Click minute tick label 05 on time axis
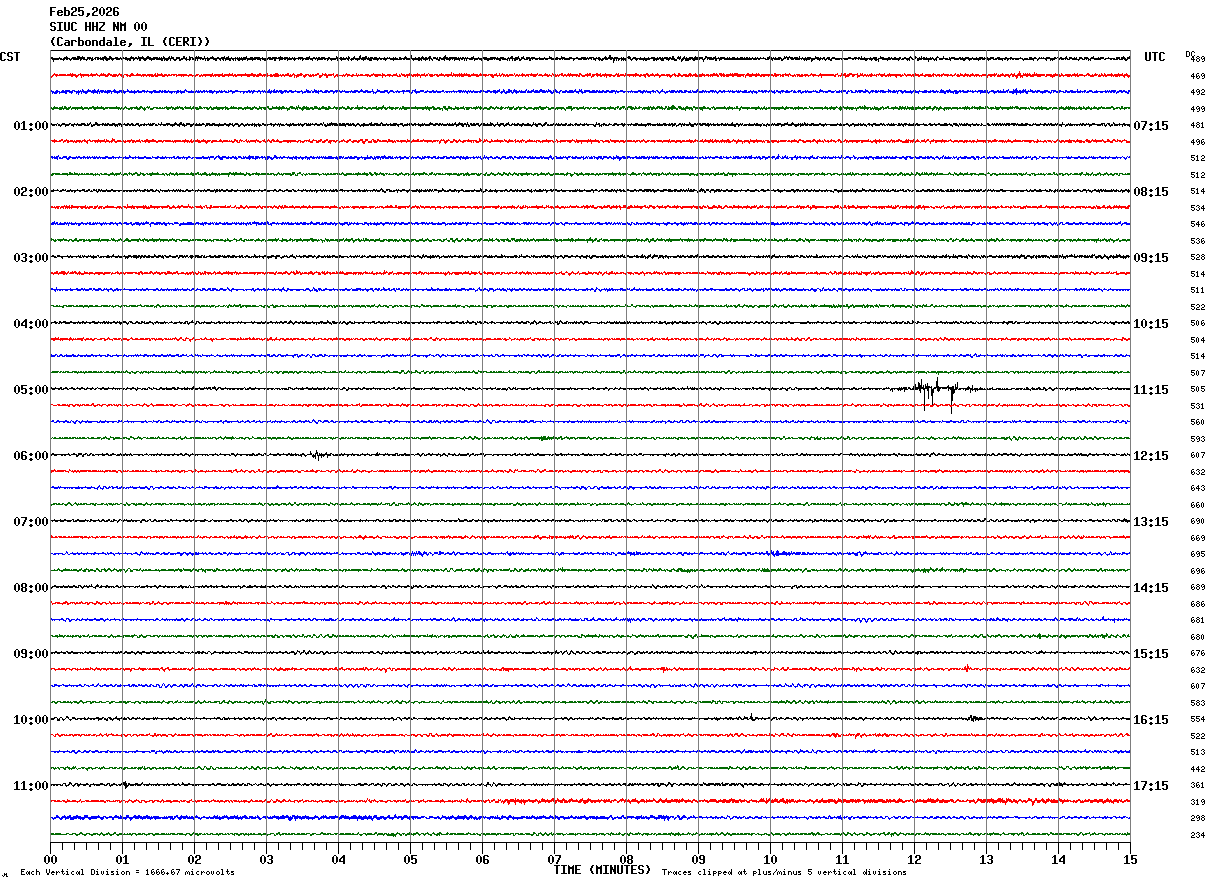Screen dimensions: 1210x886 410,859
